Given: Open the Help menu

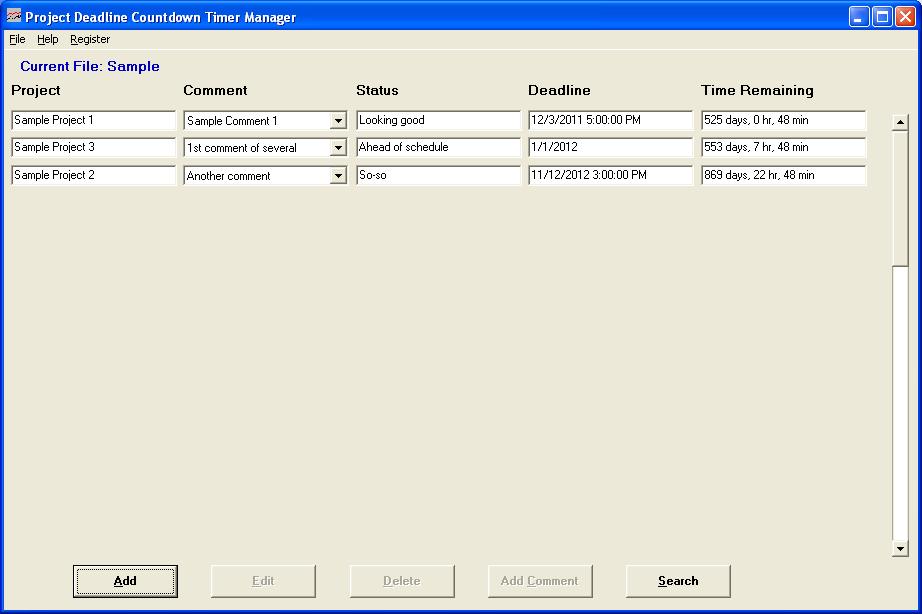Looking at the screenshot, I should 48,39.
